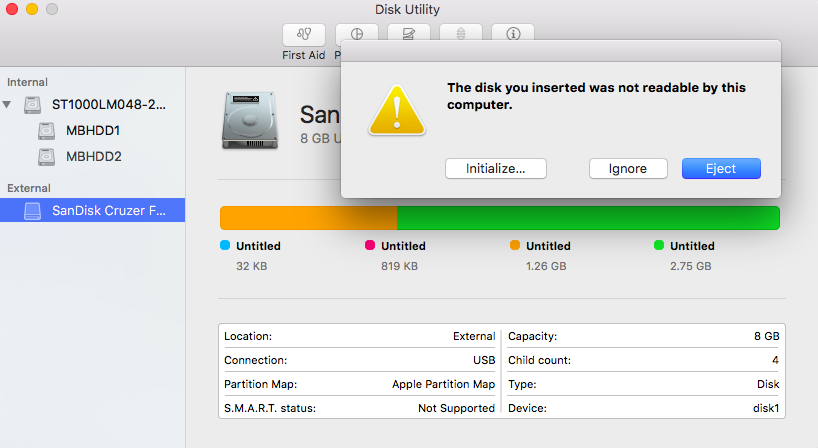Screen dimensions: 818x448
Task: Select the 'Untitled' 1.26 GB partition label
Action: click(x=548, y=246)
